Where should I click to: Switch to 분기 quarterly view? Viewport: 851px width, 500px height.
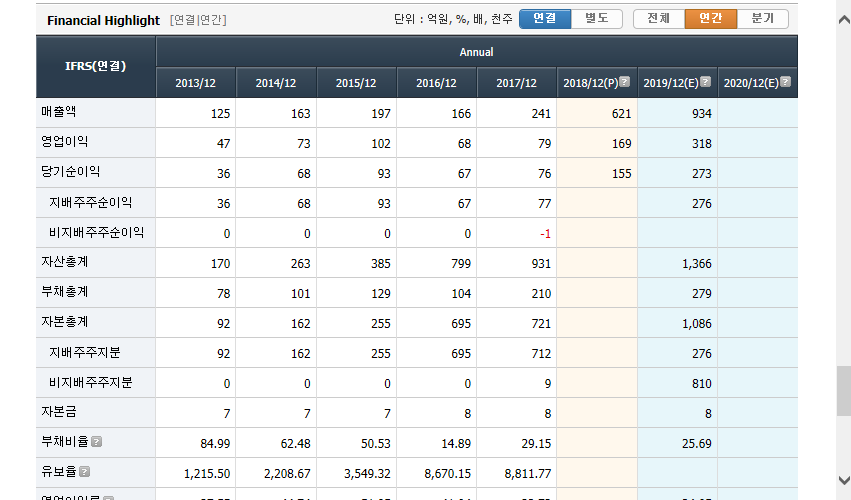[x=763, y=19]
